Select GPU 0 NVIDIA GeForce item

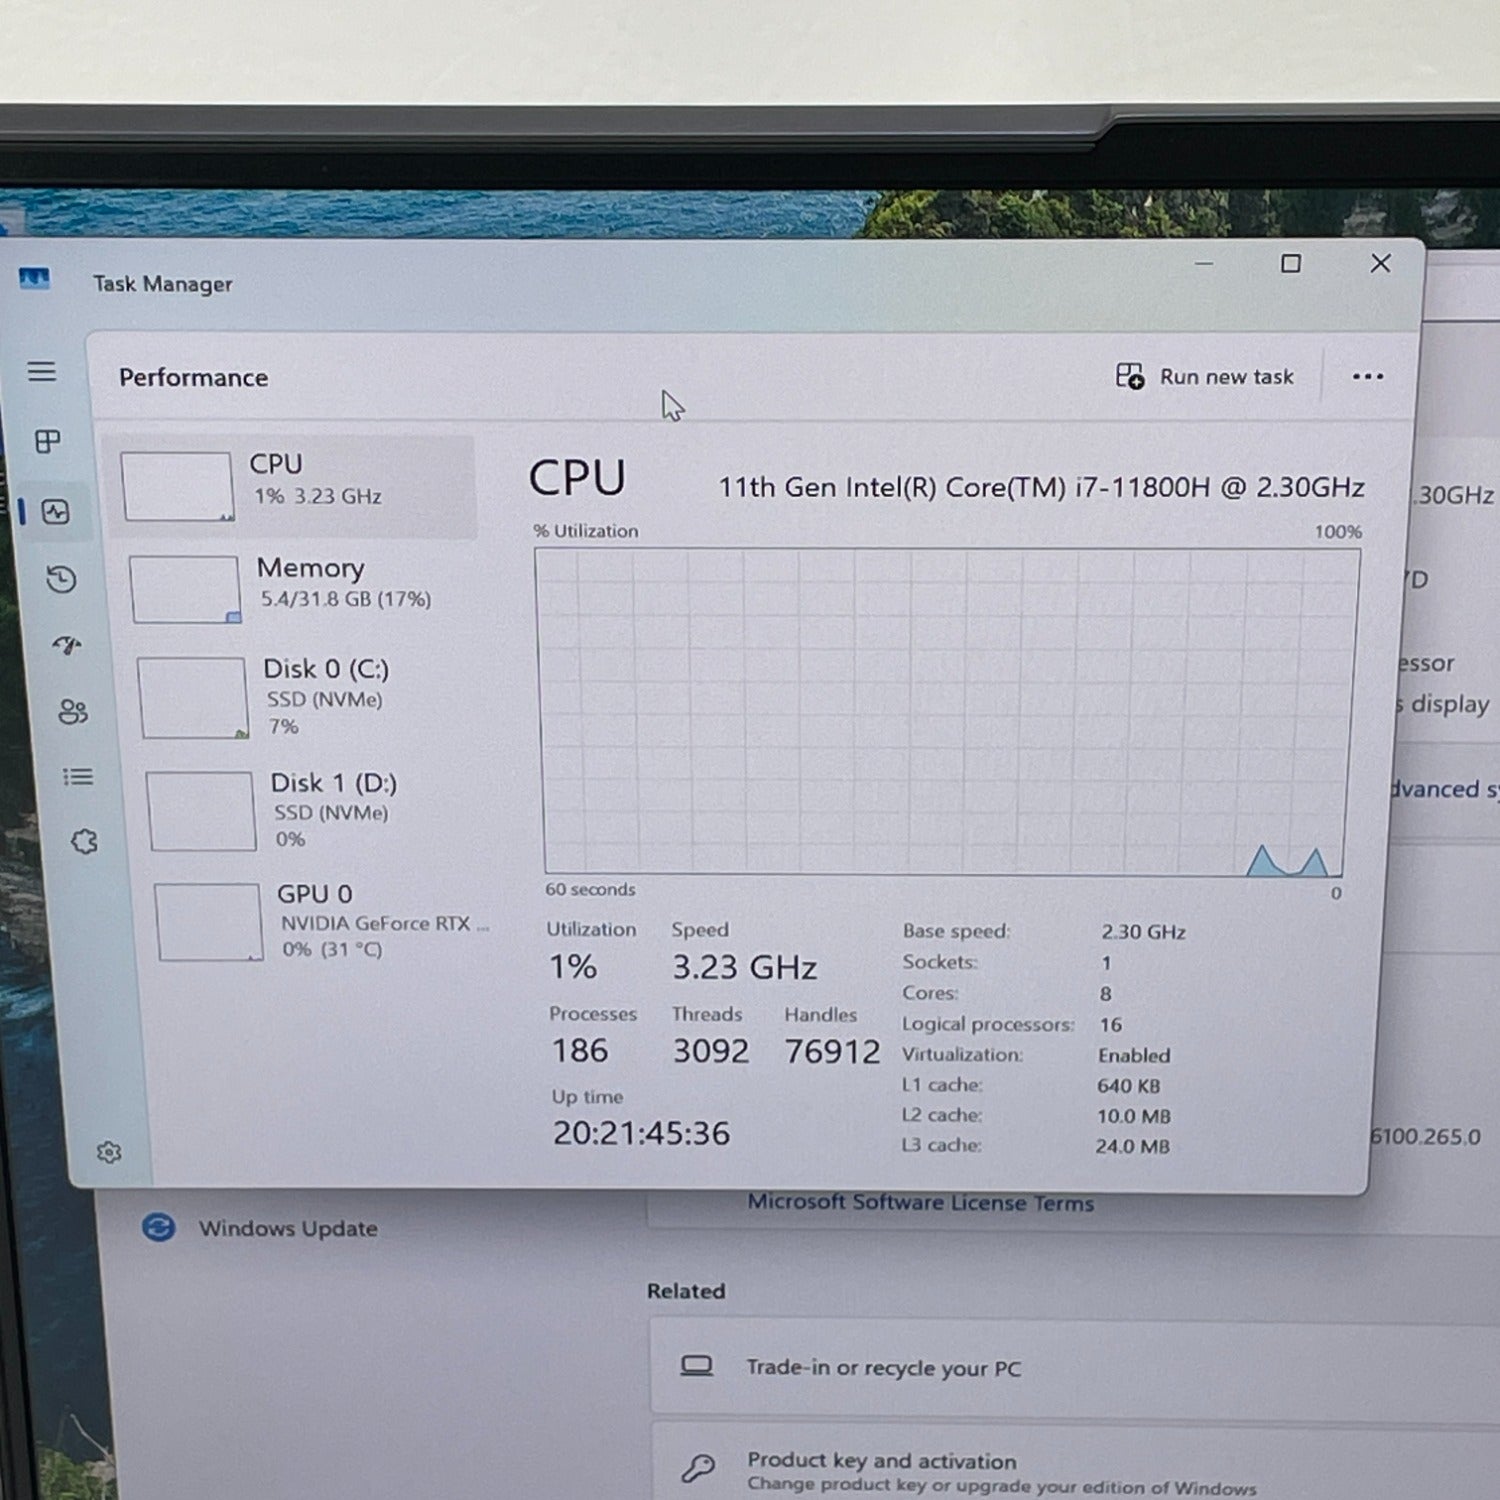(320, 921)
